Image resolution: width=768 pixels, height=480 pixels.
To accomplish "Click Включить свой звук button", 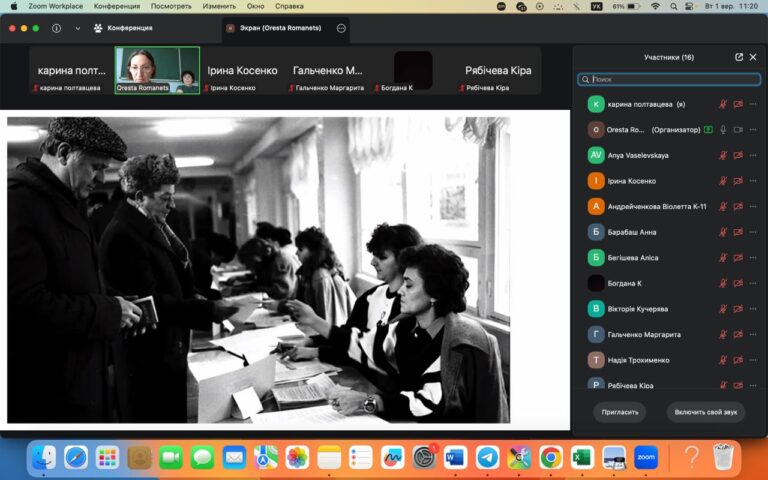I will point(705,412).
